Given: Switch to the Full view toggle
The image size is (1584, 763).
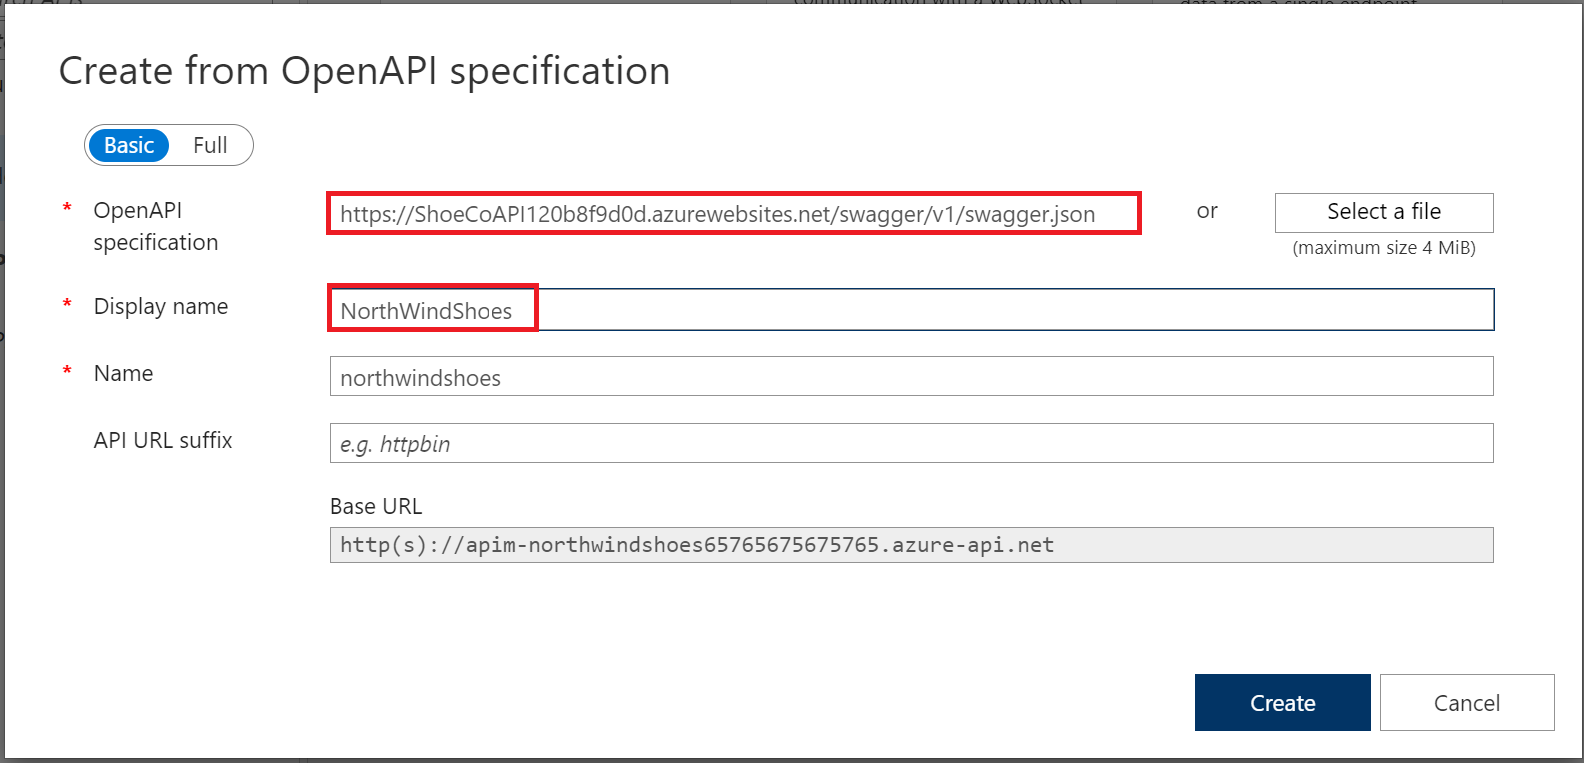Looking at the screenshot, I should [210, 145].
